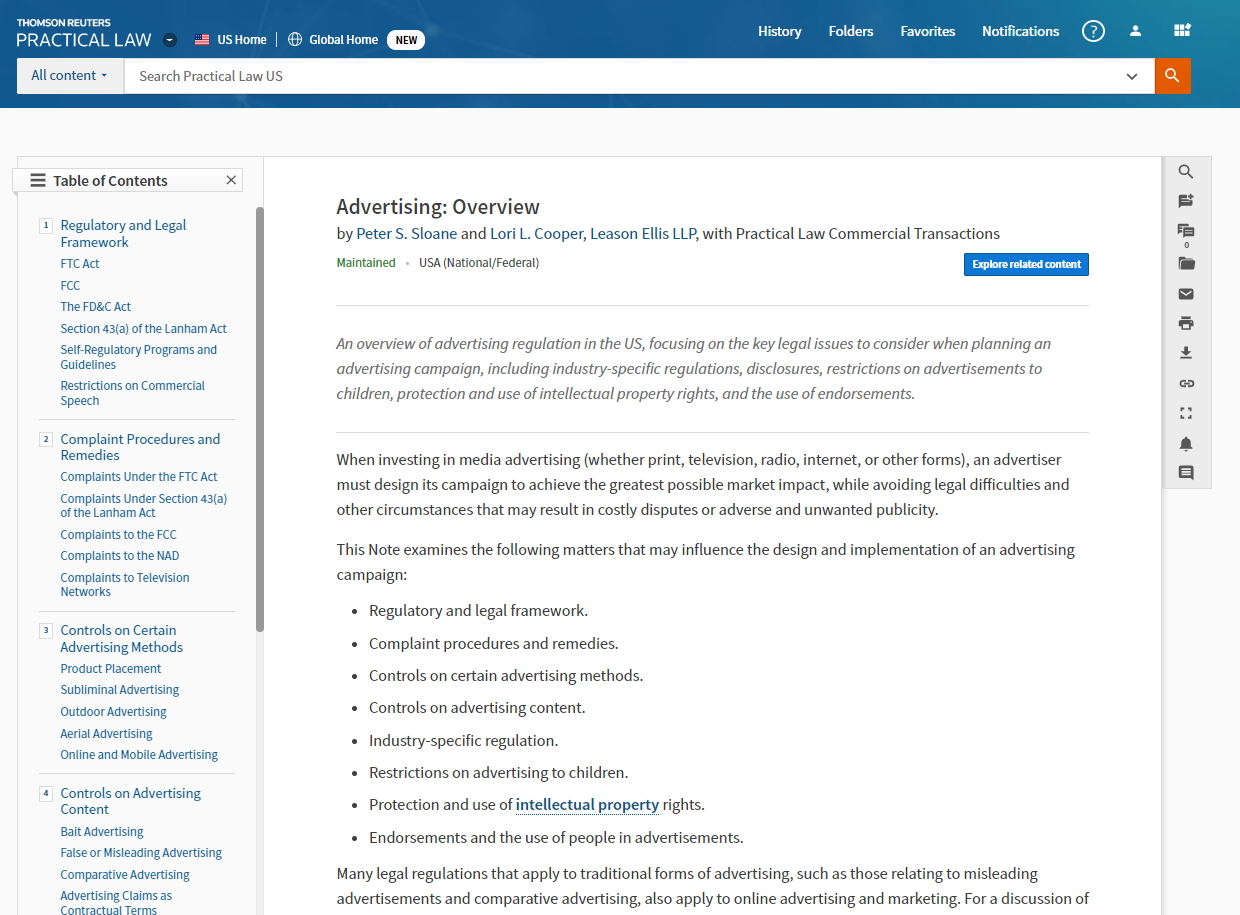Open the All content dropdown

(x=69, y=76)
